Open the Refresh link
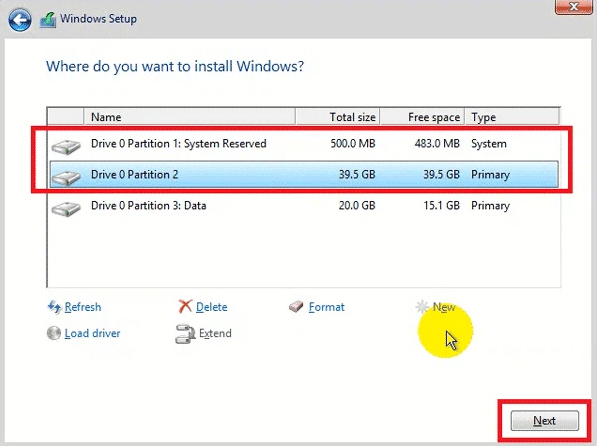 (83, 307)
